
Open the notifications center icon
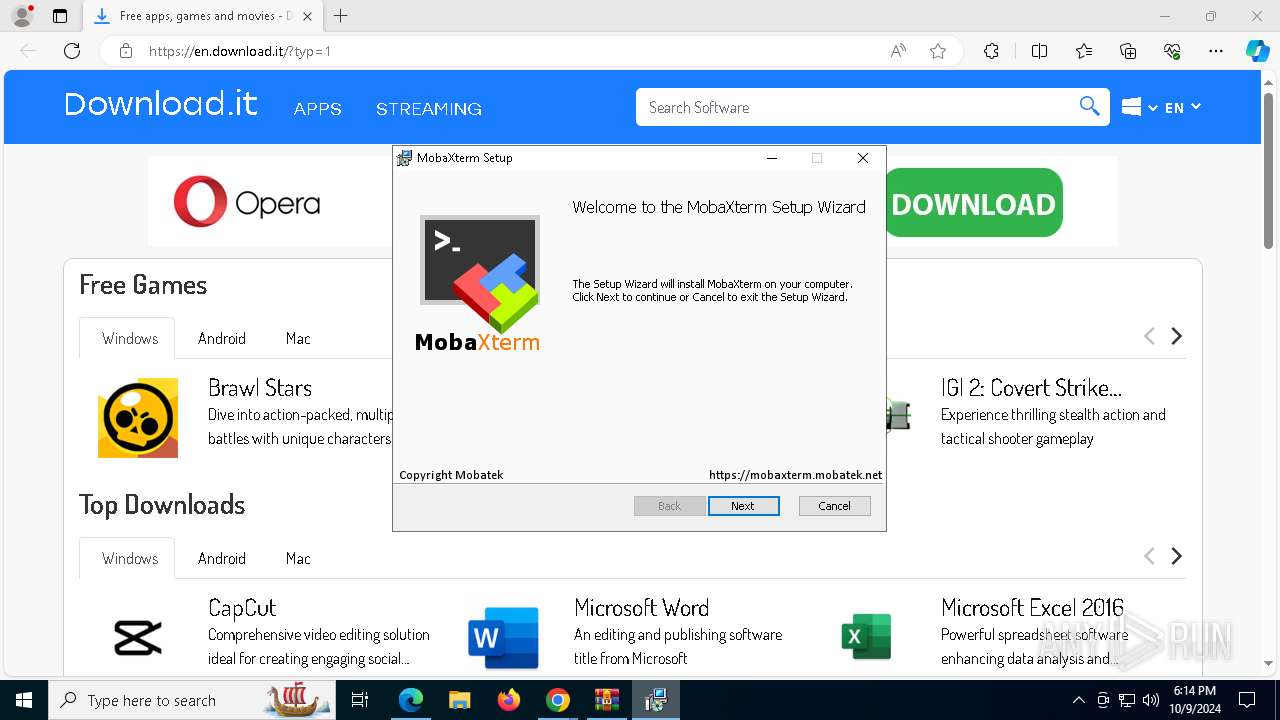click(x=1247, y=700)
